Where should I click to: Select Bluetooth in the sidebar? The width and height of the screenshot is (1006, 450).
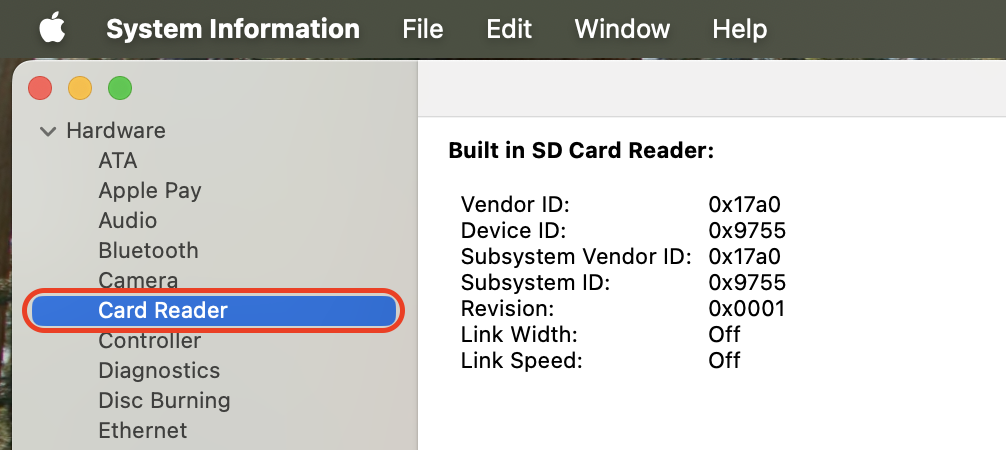(x=148, y=250)
